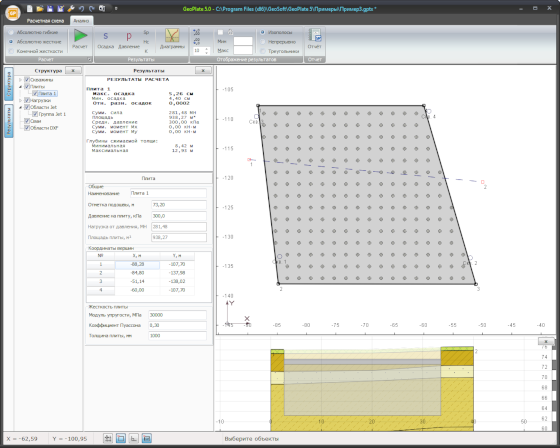Show settlement results via the S Осадка icon

coord(105,39)
